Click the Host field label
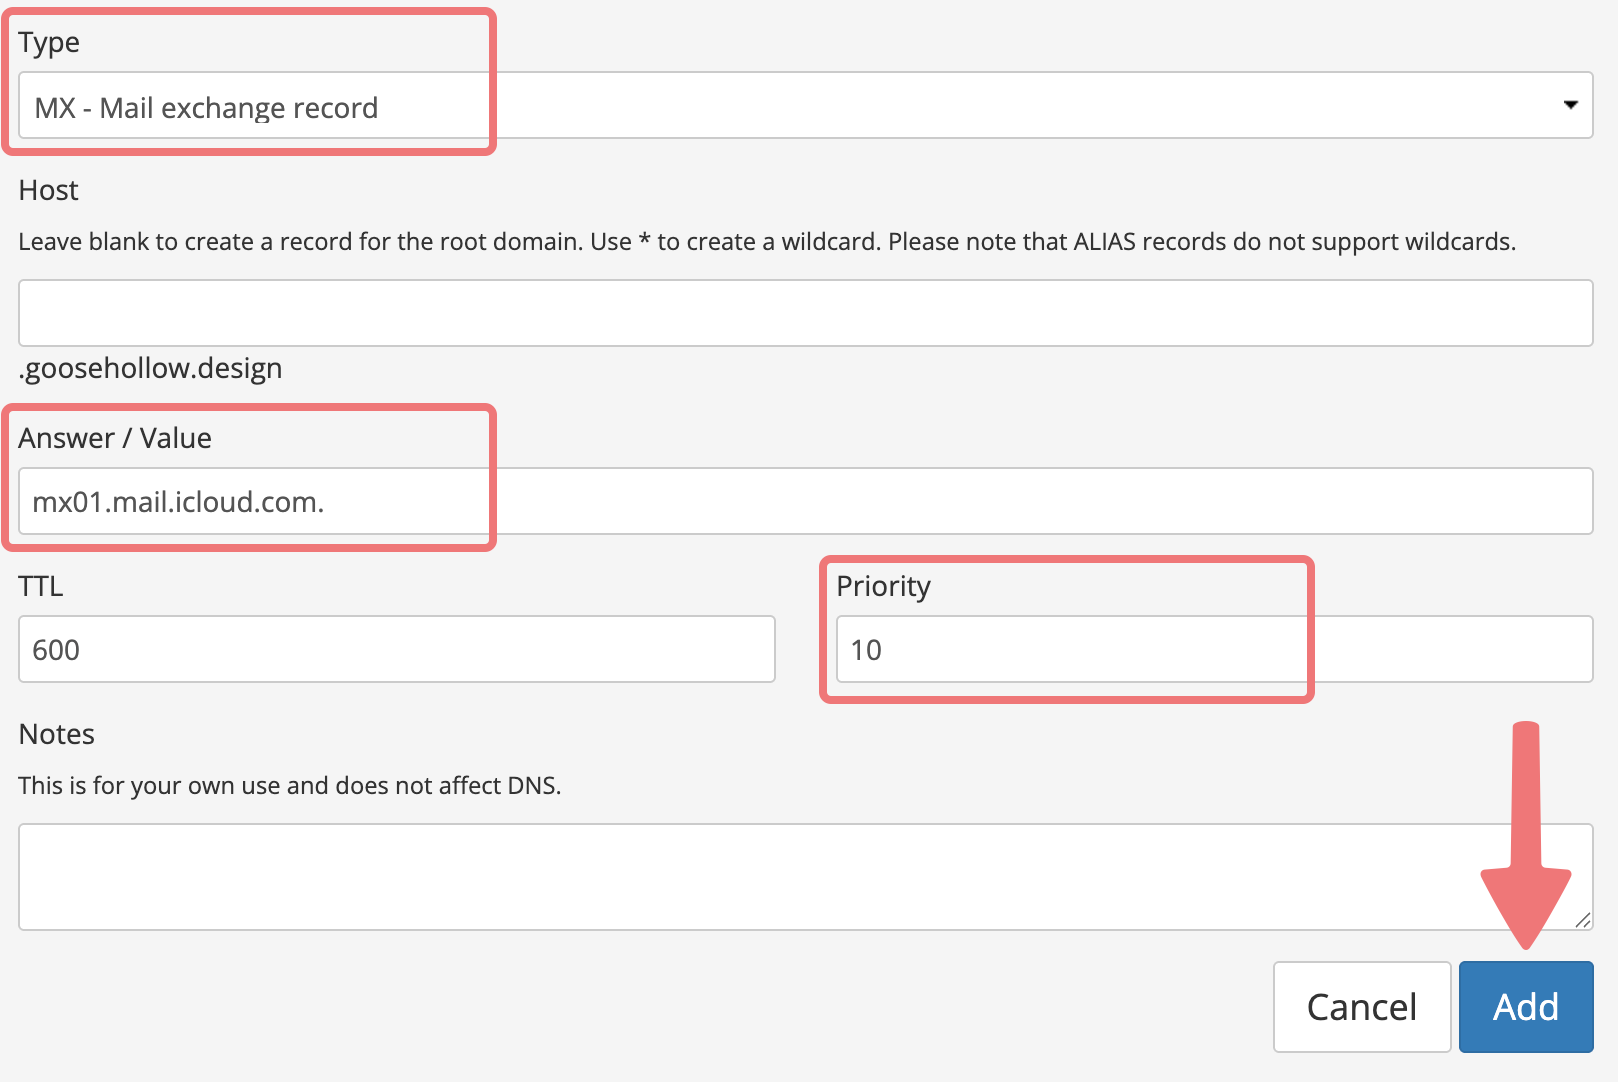1618x1082 pixels. coord(48,190)
